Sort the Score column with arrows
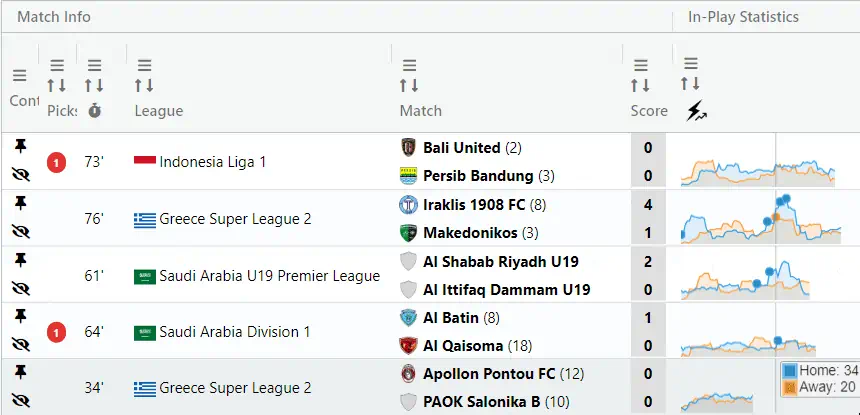860x415 pixels. (640, 86)
